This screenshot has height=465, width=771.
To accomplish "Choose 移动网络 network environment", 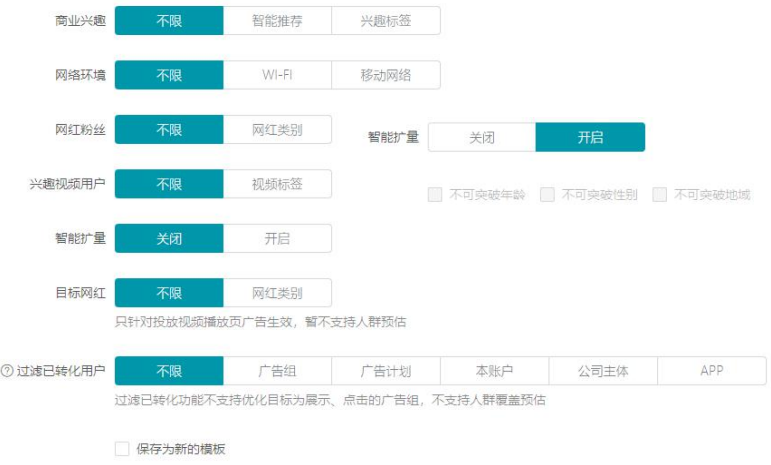I will click(386, 75).
